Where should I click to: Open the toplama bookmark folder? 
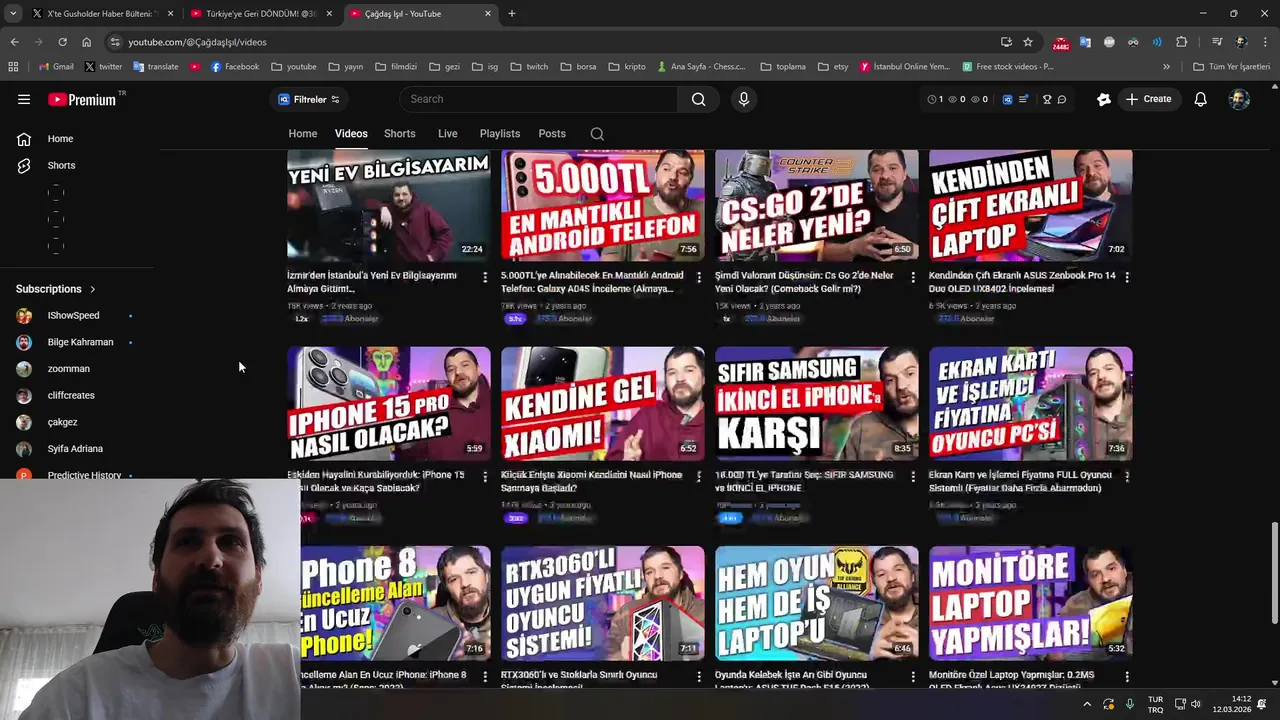click(x=783, y=67)
